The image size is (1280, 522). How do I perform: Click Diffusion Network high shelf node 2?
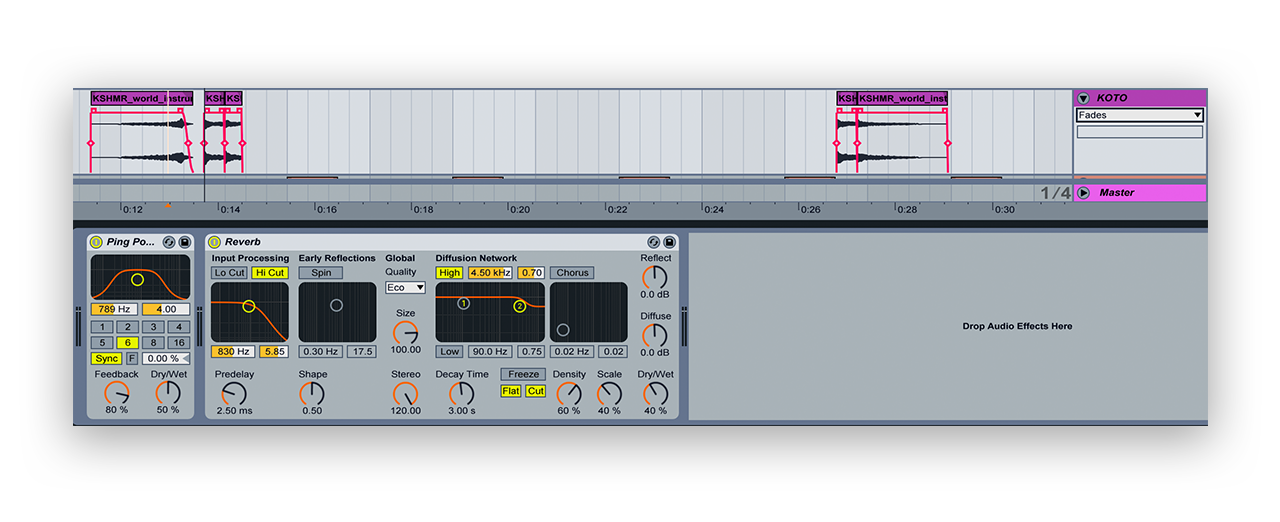pos(520,306)
